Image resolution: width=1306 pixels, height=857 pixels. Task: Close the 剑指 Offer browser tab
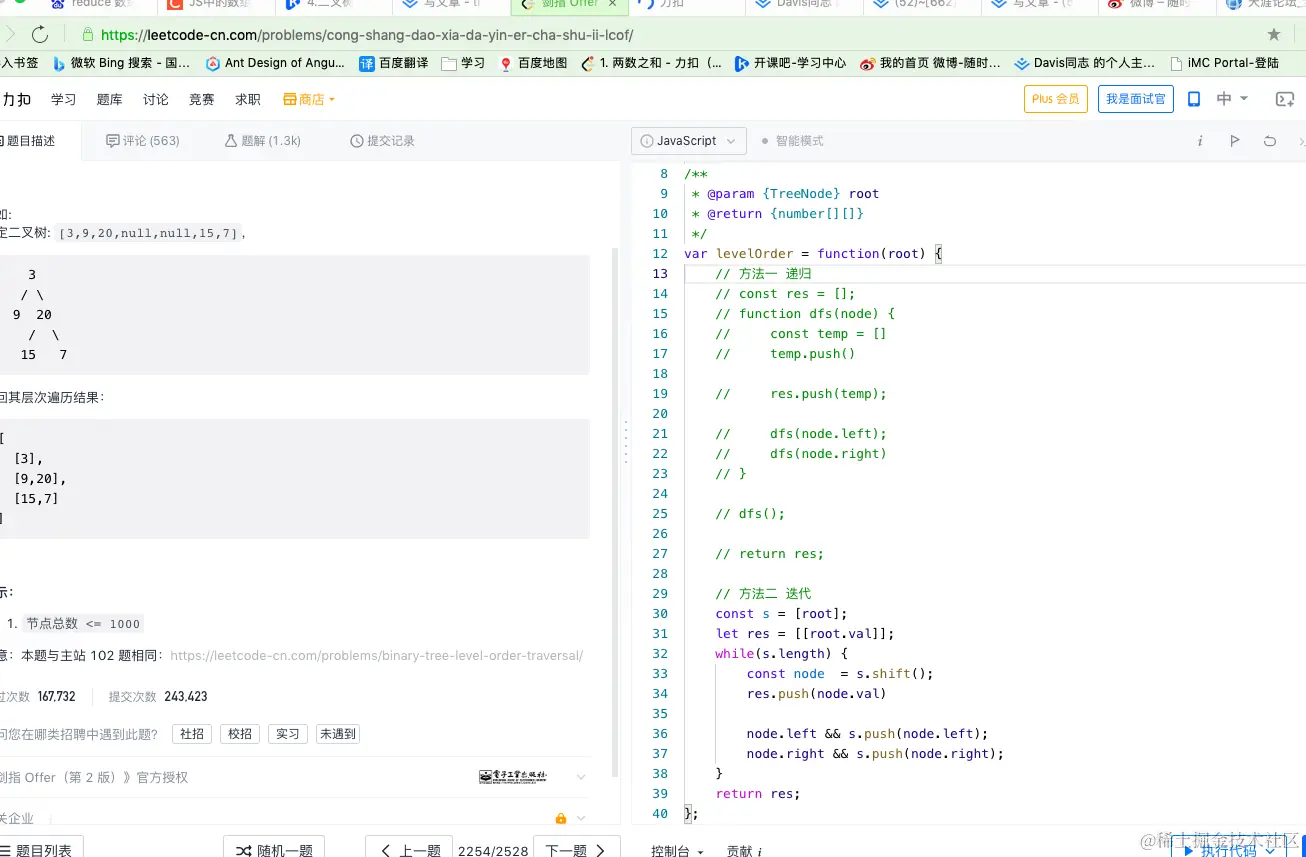click(613, 4)
